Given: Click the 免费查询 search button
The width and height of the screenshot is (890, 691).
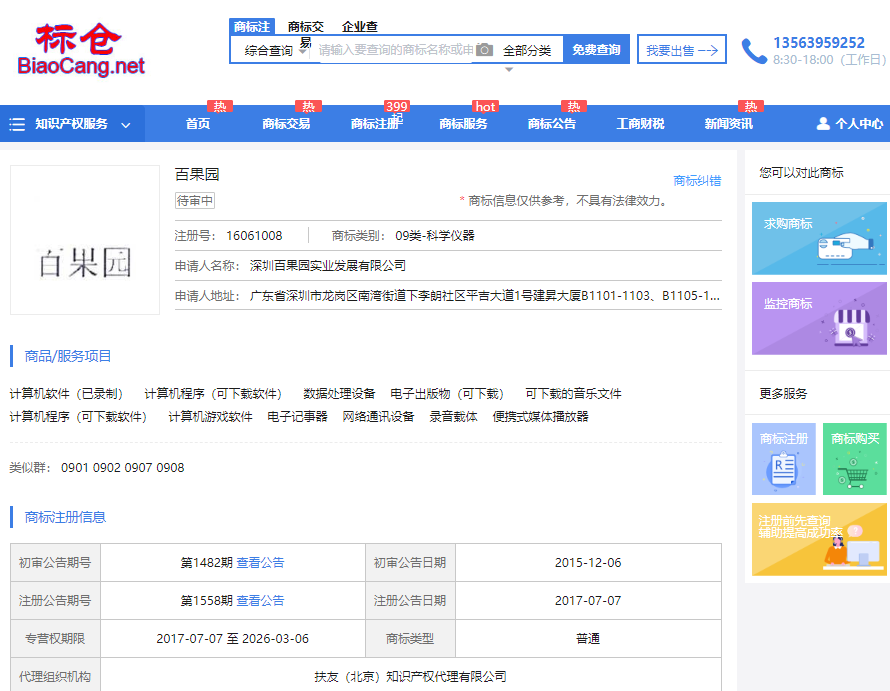Looking at the screenshot, I should point(596,50).
